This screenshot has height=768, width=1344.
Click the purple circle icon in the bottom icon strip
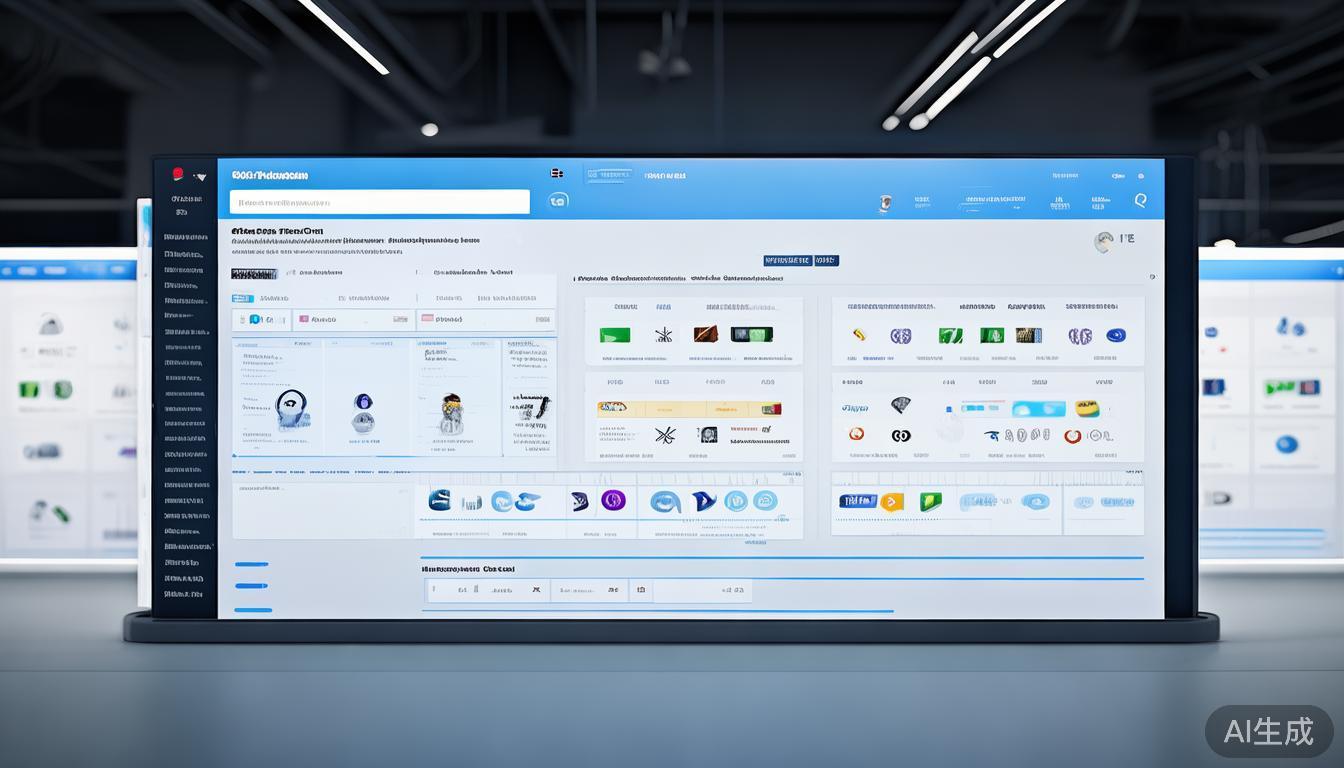pyautogui.click(x=613, y=500)
